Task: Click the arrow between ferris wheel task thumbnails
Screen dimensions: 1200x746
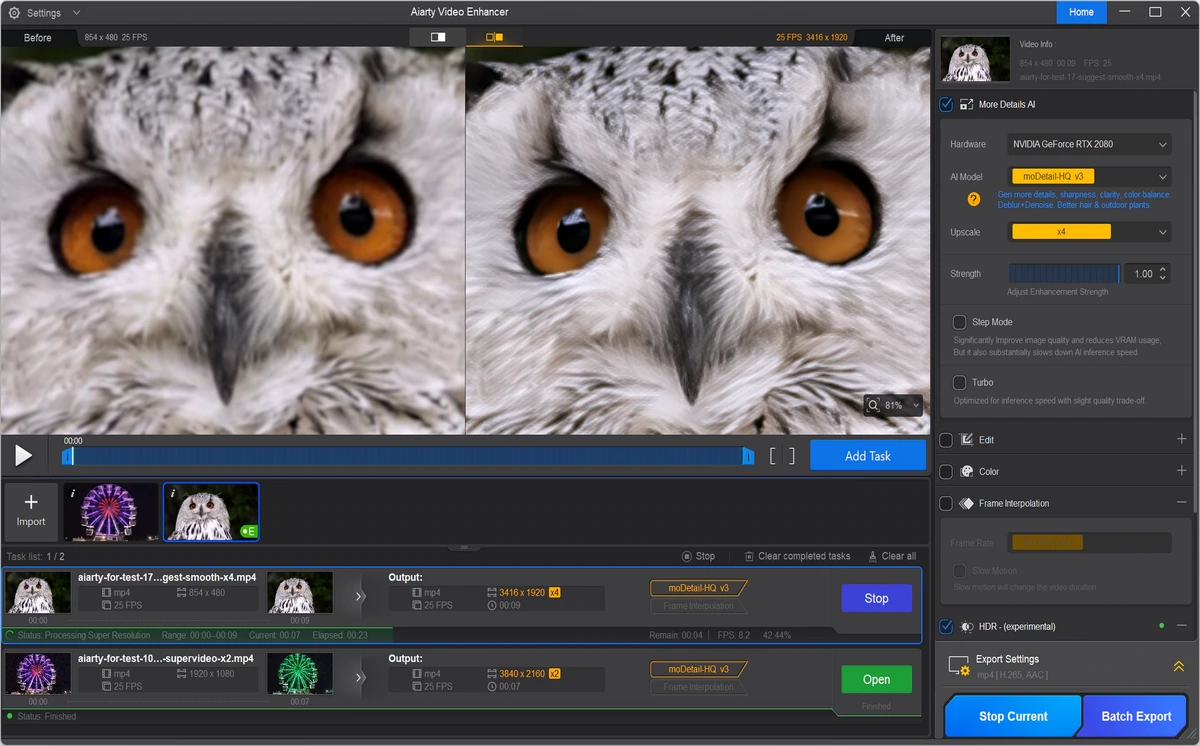Action: tap(361, 679)
